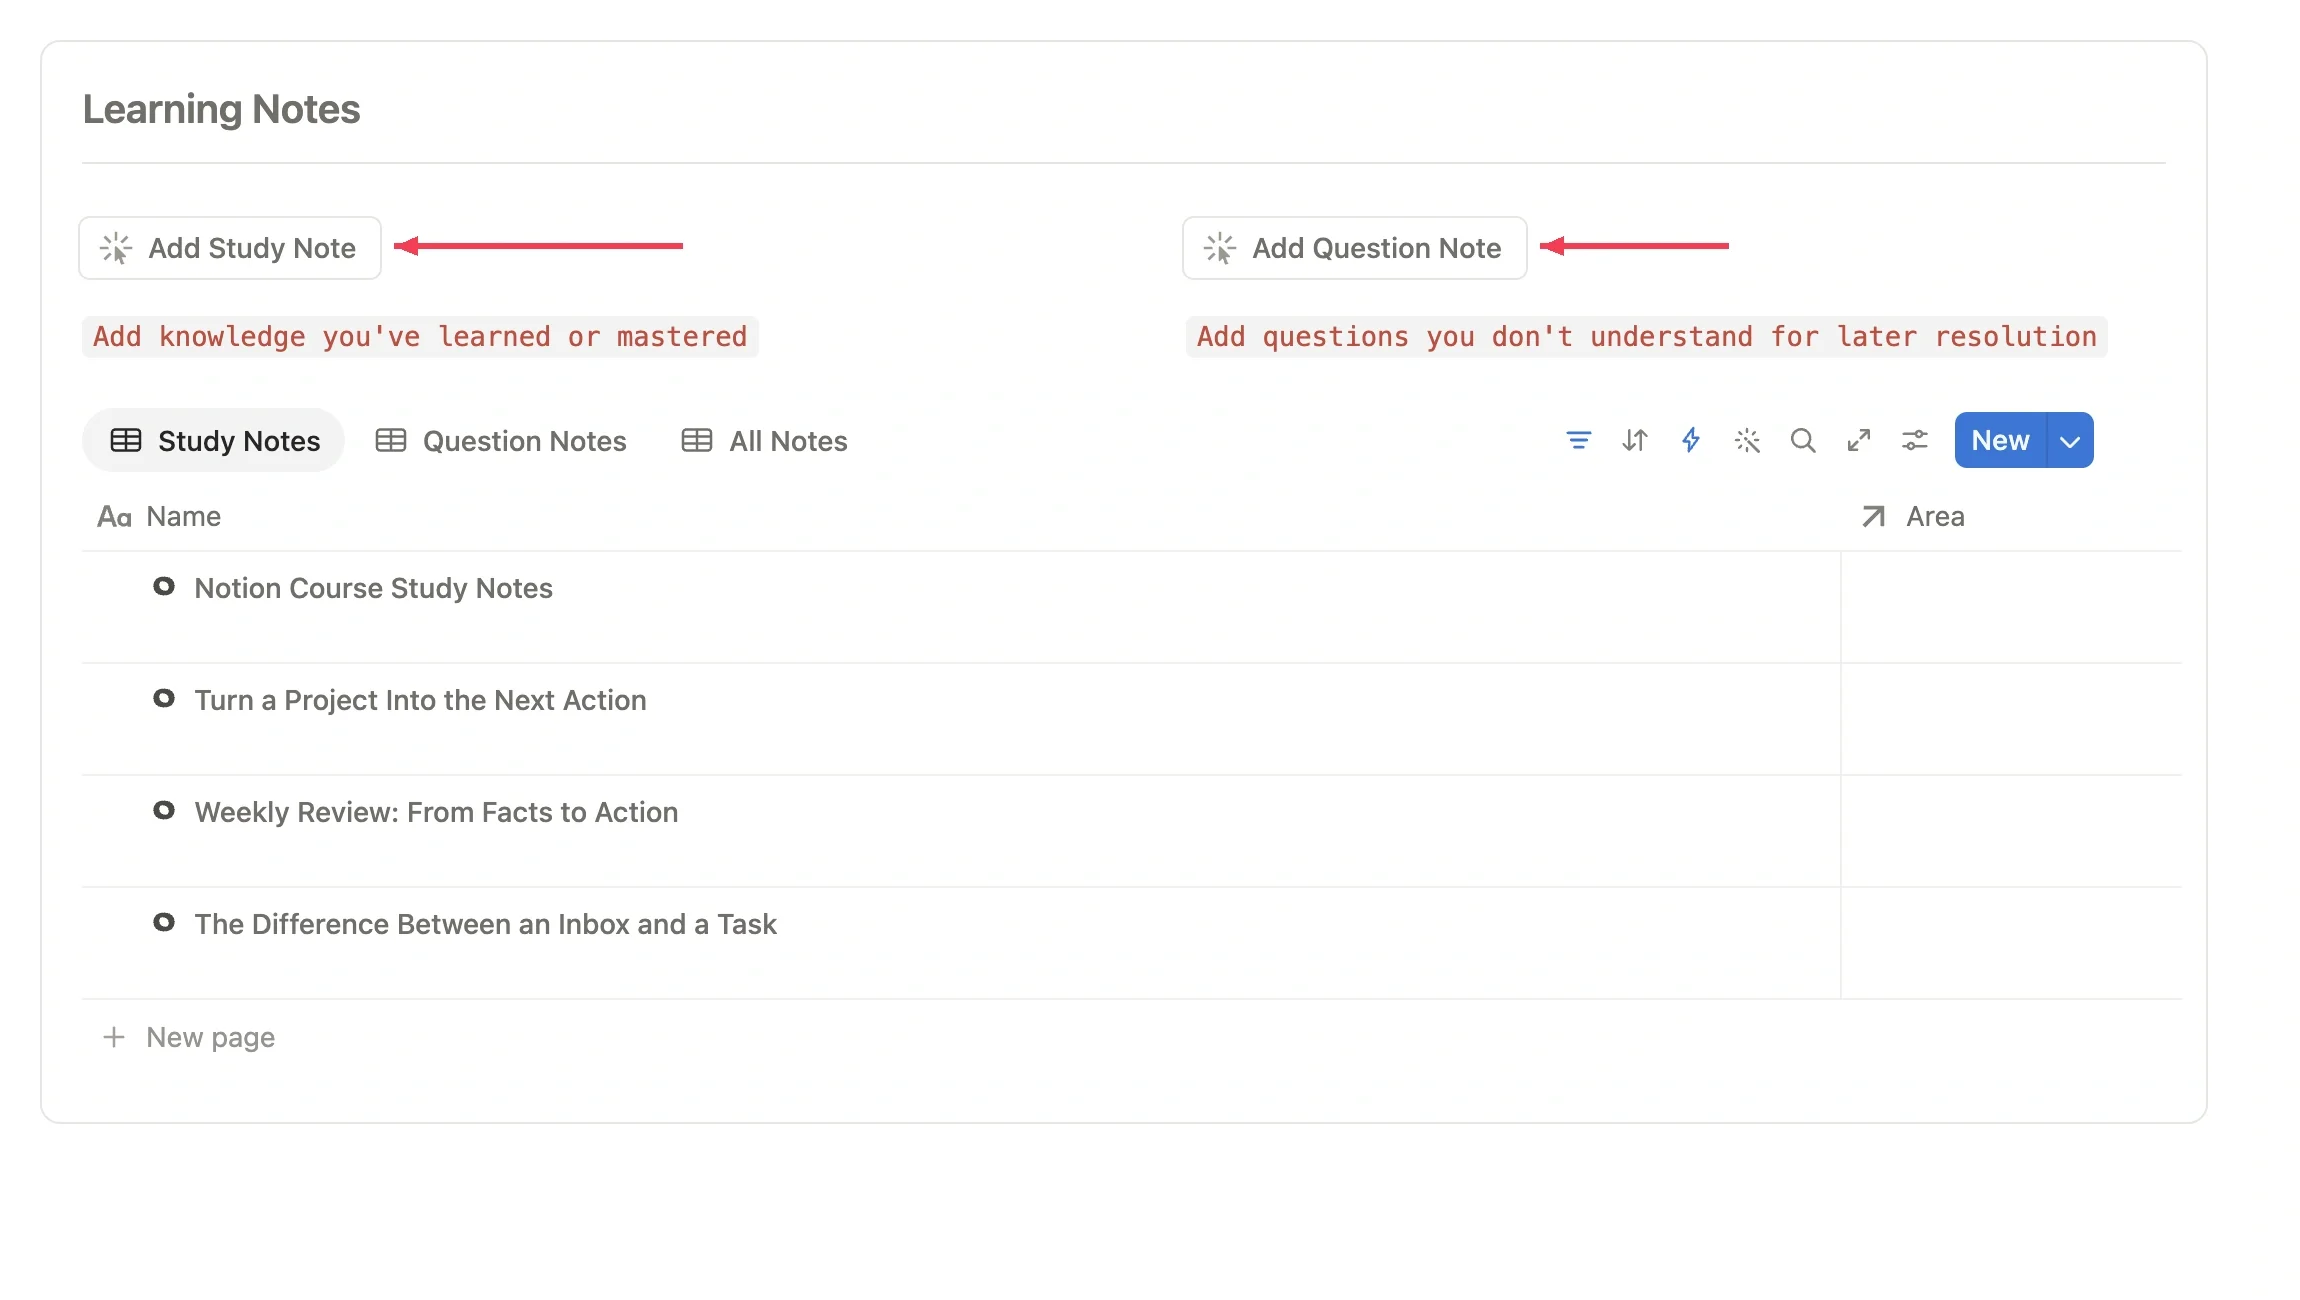
Task: Click the AI sparkle icon in toolbar
Action: pos(1746,440)
